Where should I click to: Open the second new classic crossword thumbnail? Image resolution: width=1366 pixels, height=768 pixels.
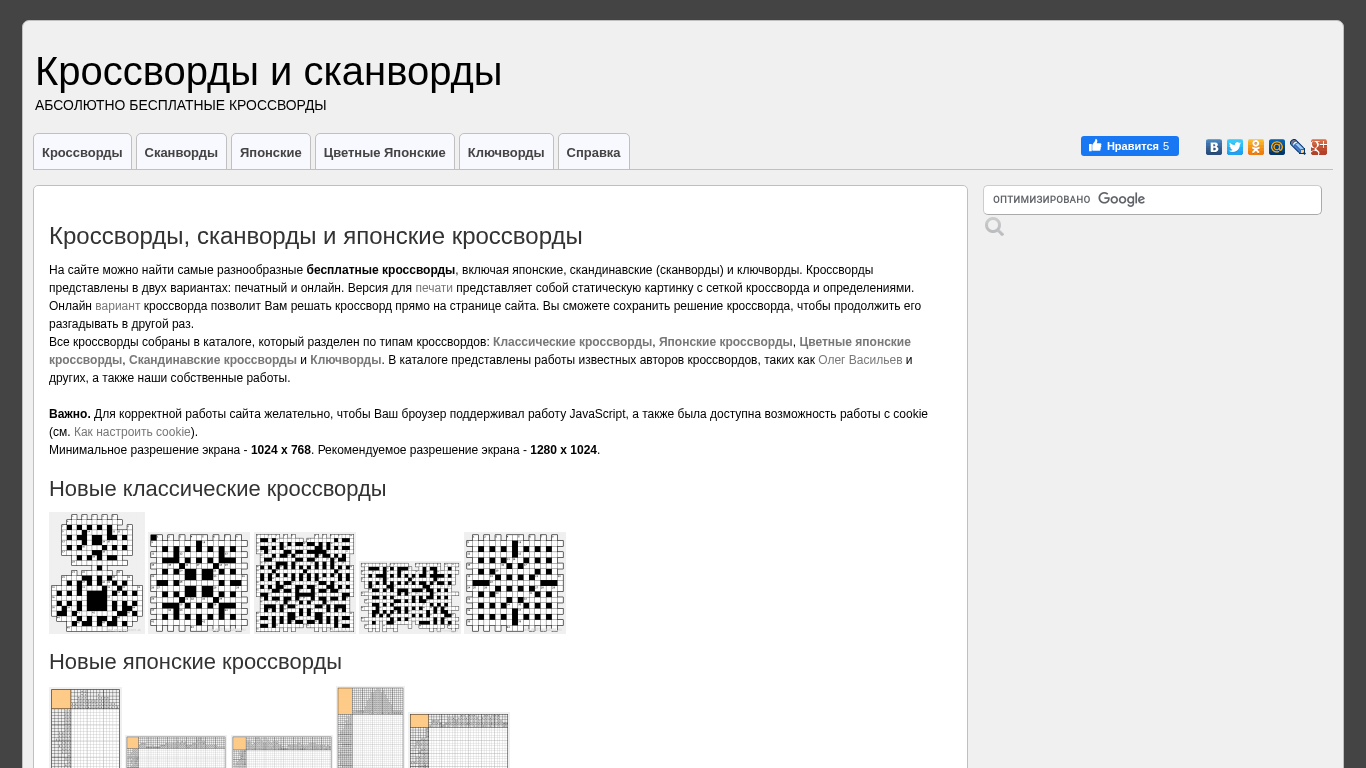(x=199, y=583)
